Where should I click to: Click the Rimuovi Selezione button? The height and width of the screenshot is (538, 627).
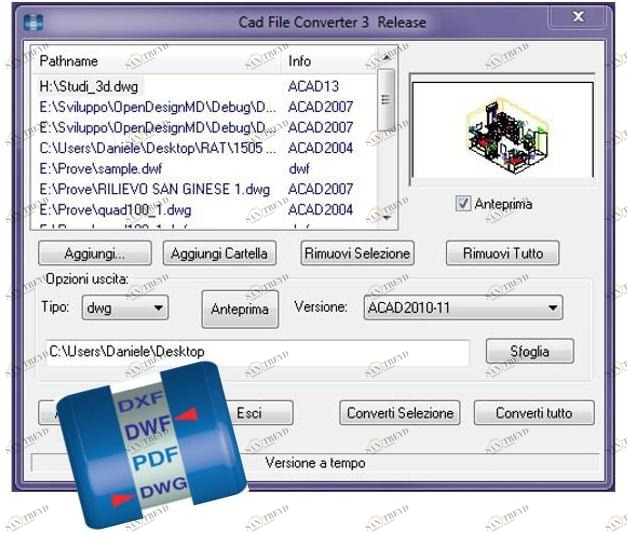coord(357,253)
